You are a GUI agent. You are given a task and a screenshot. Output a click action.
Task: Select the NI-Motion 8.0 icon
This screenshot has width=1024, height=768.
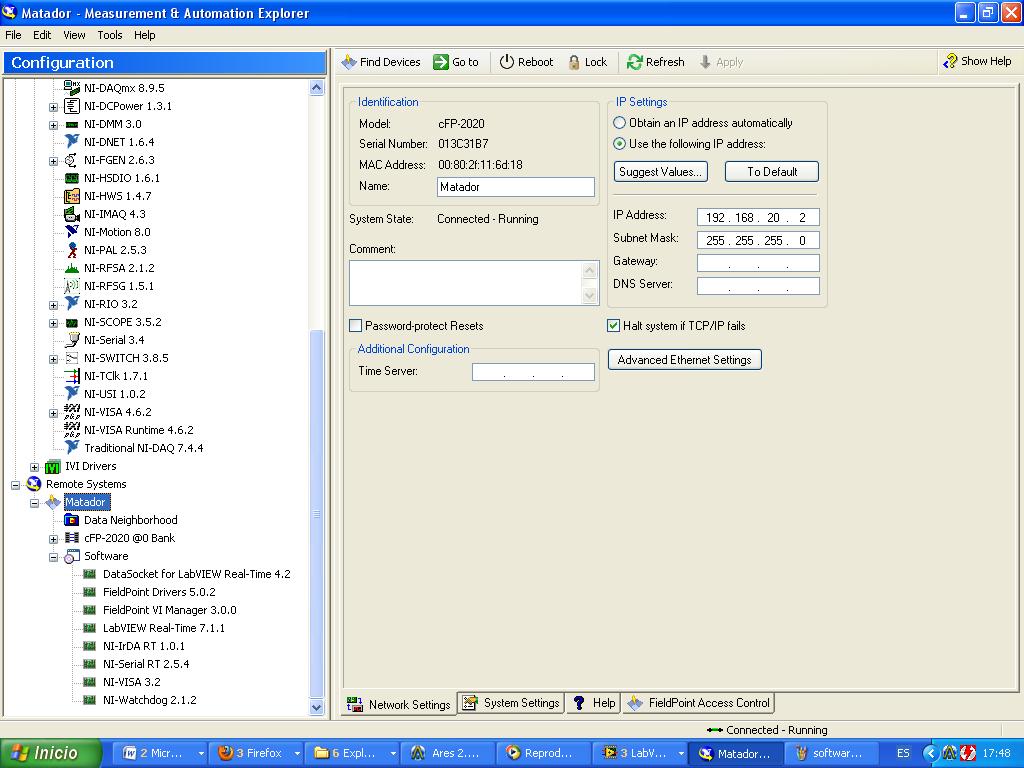[x=72, y=232]
